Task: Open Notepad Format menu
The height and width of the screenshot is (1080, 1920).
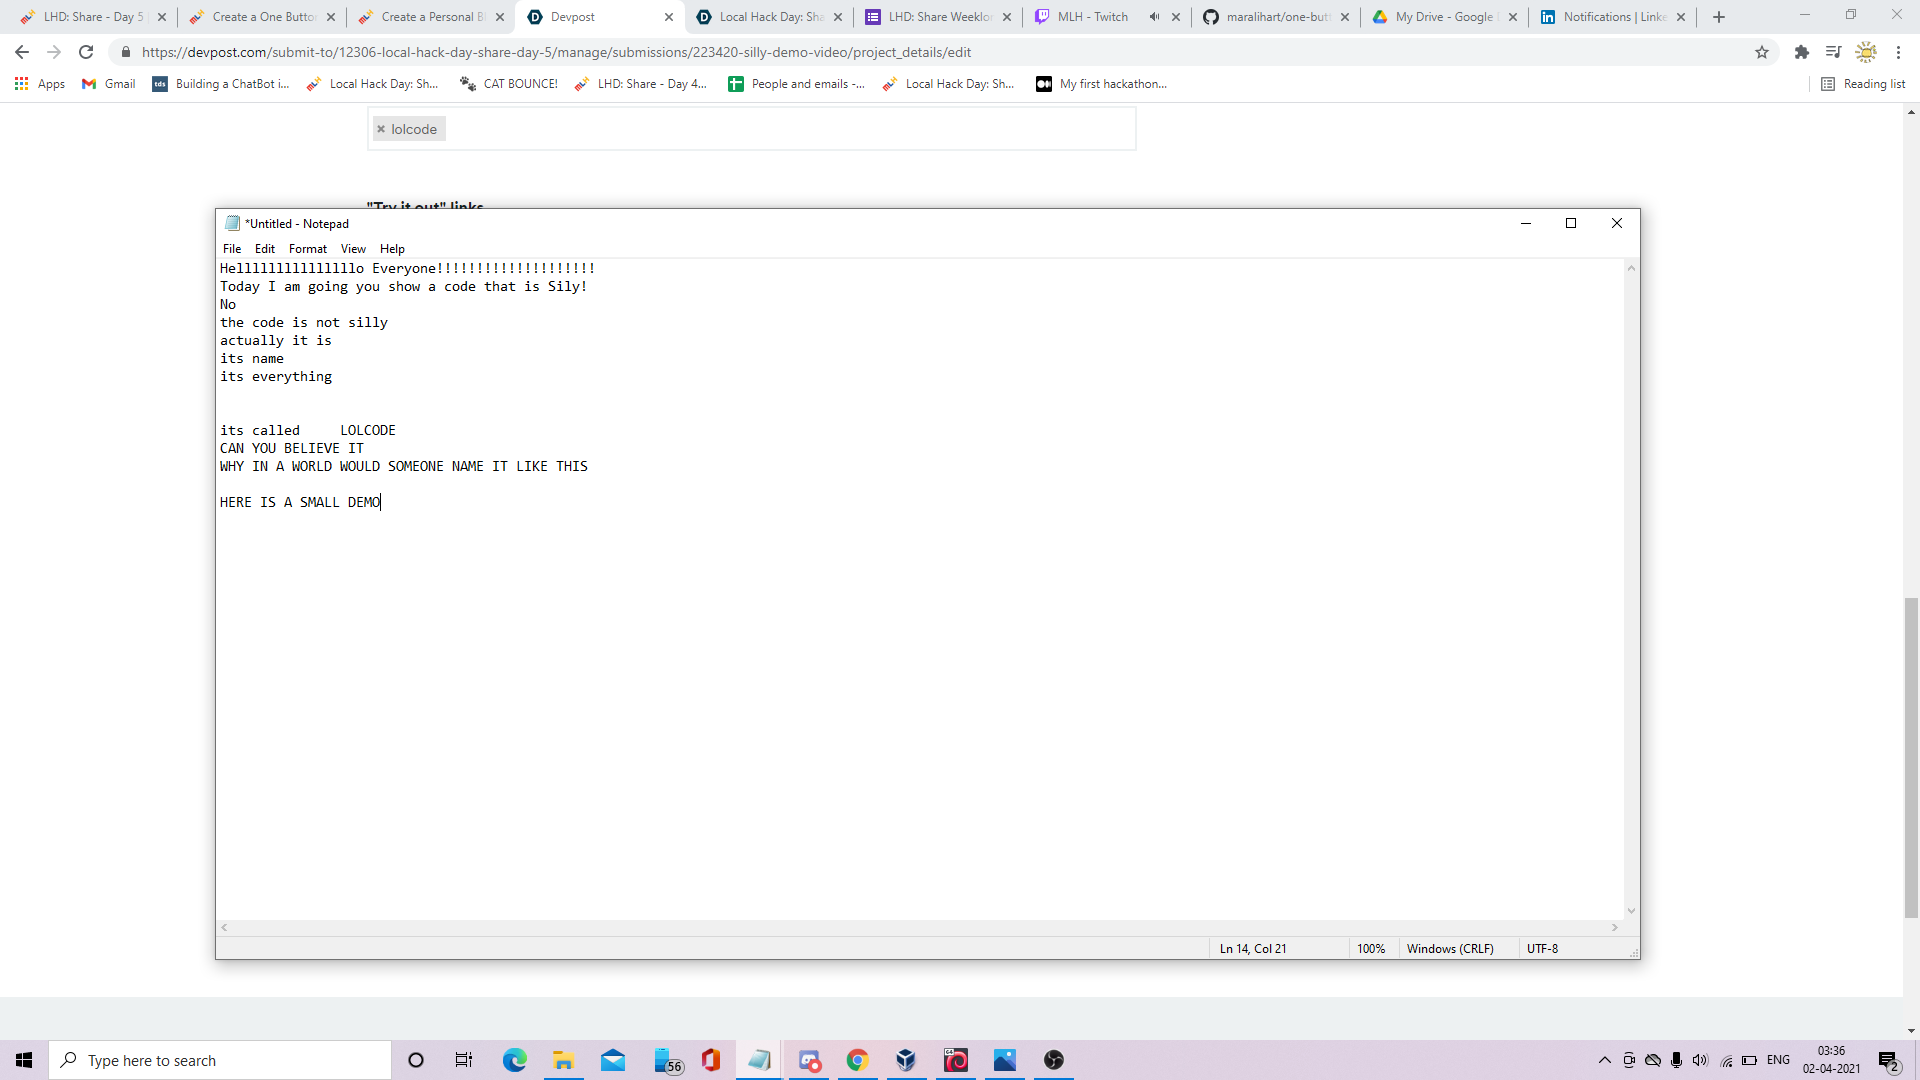Action: coord(307,249)
